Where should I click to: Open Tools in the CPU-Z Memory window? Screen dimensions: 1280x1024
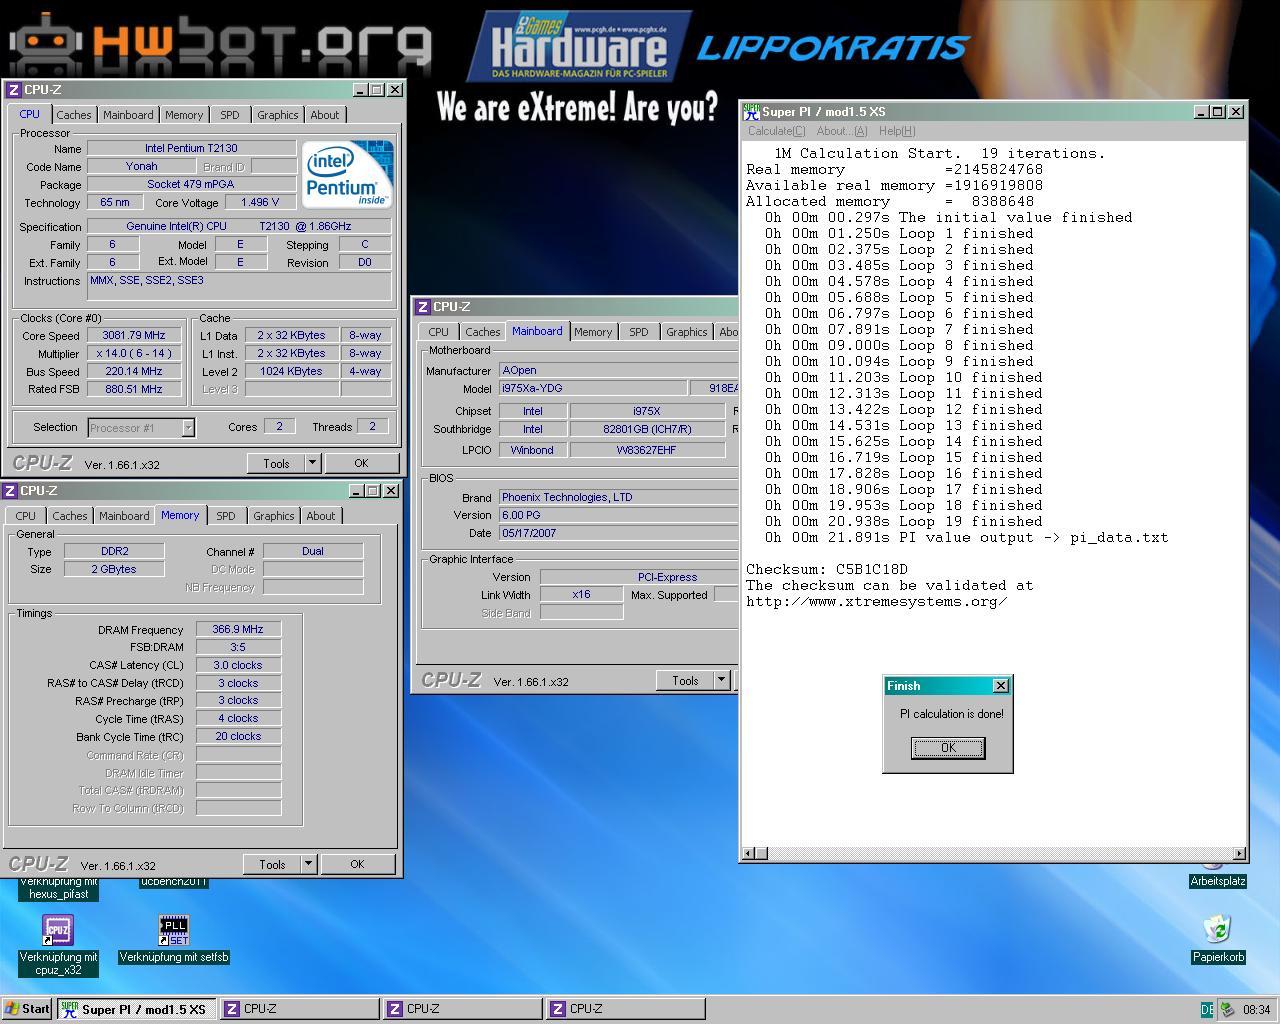pyautogui.click(x=272, y=865)
